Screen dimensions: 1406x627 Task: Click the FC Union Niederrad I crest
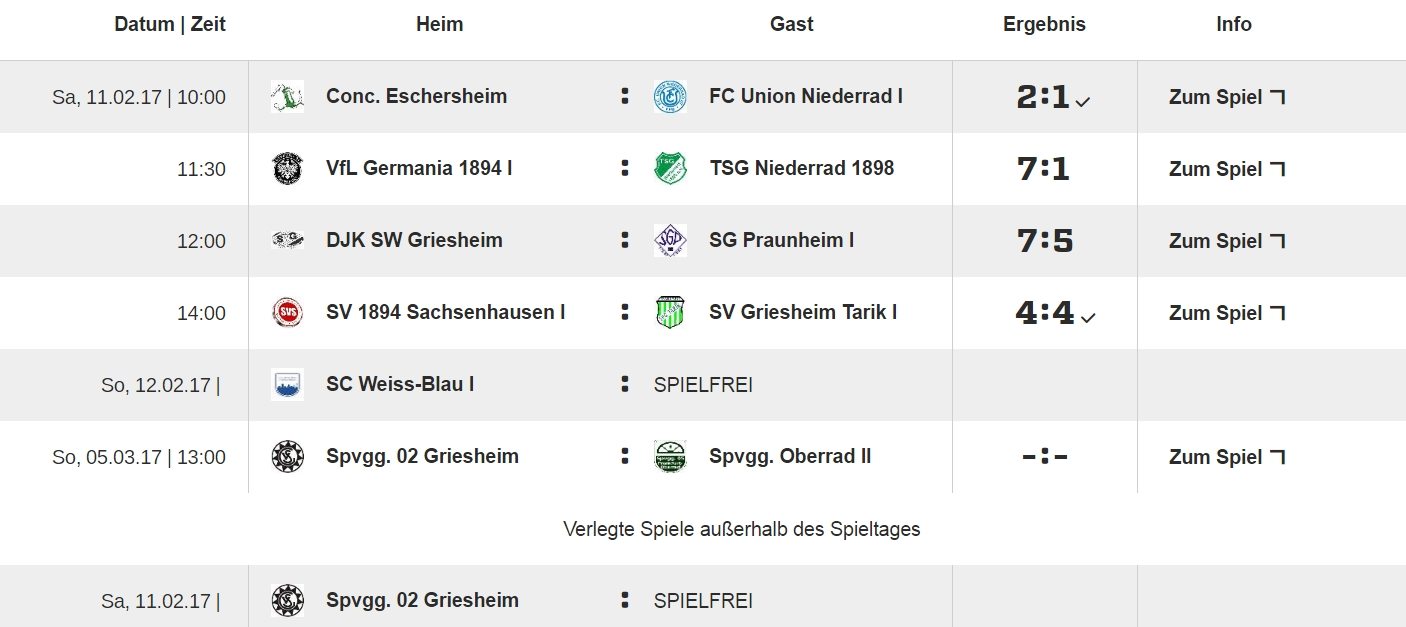coord(670,97)
